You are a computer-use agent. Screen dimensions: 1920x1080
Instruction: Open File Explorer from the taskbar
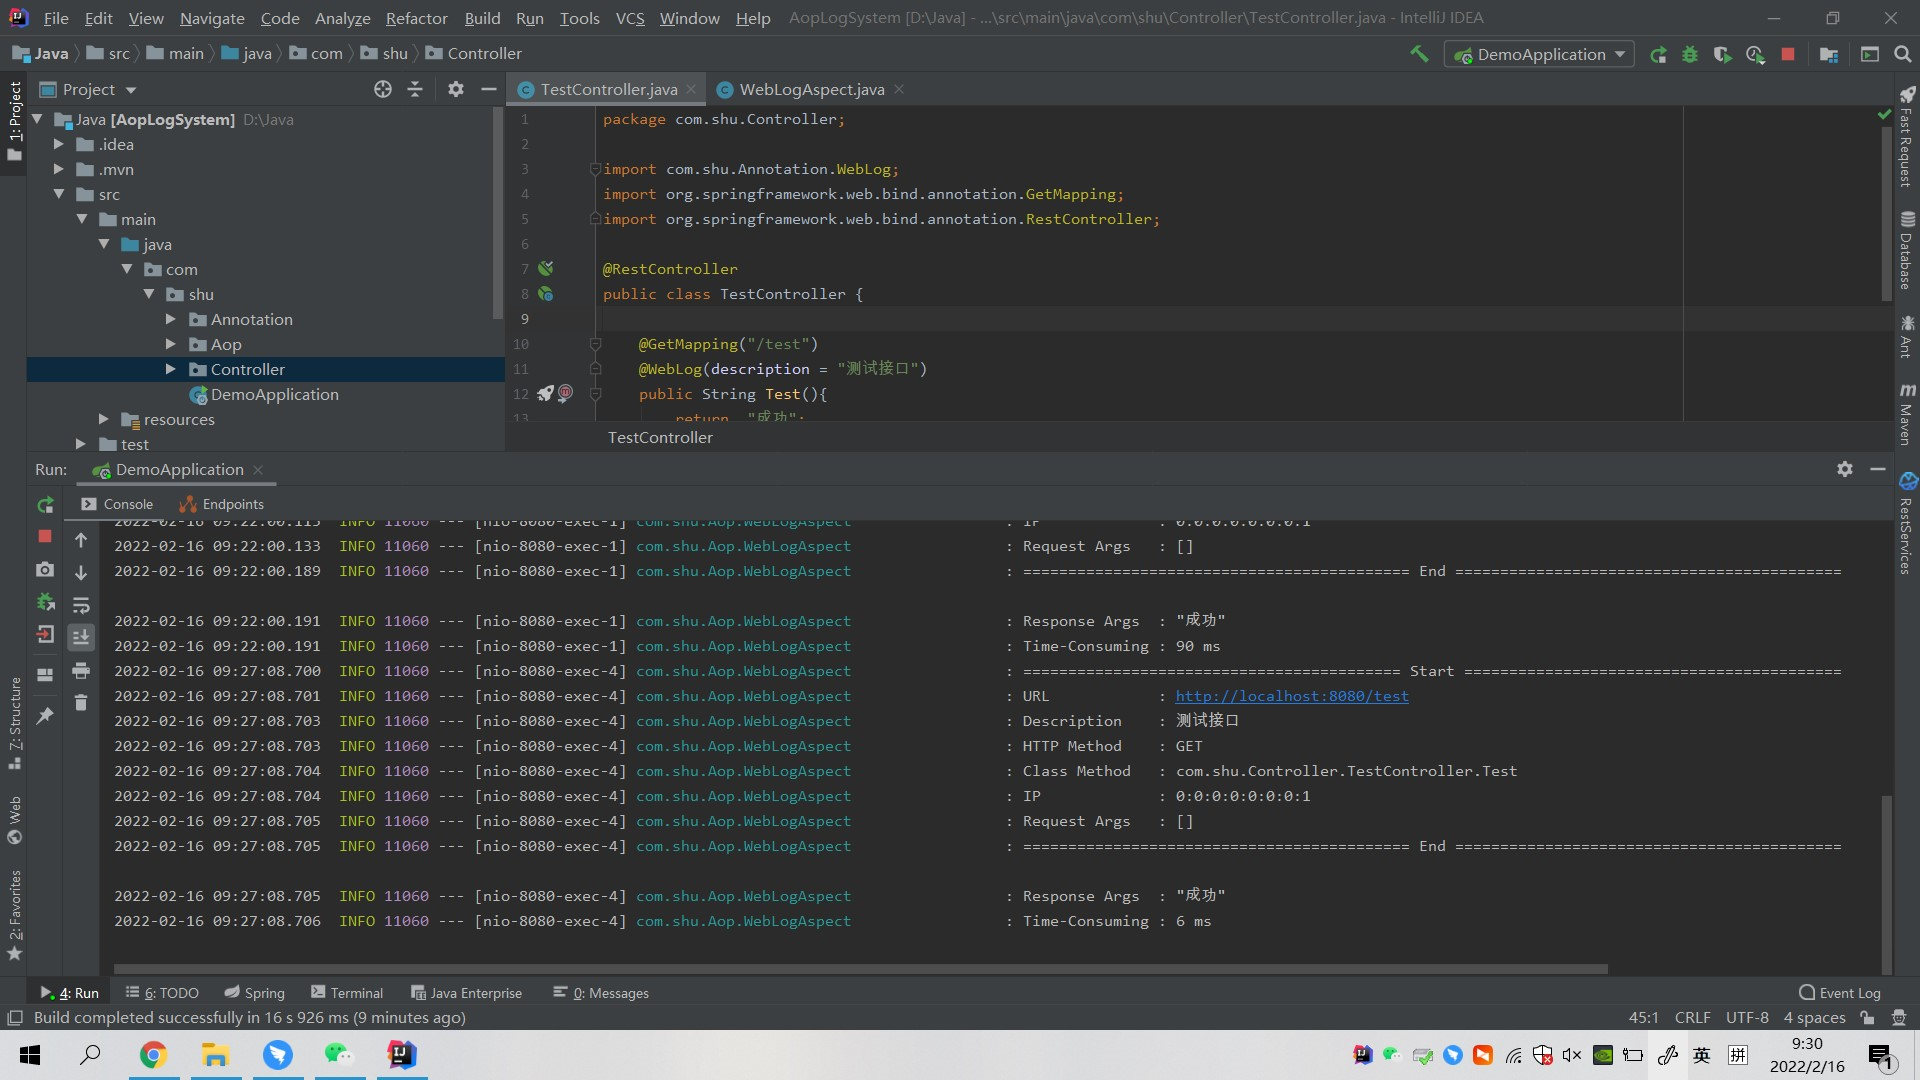pos(215,1055)
